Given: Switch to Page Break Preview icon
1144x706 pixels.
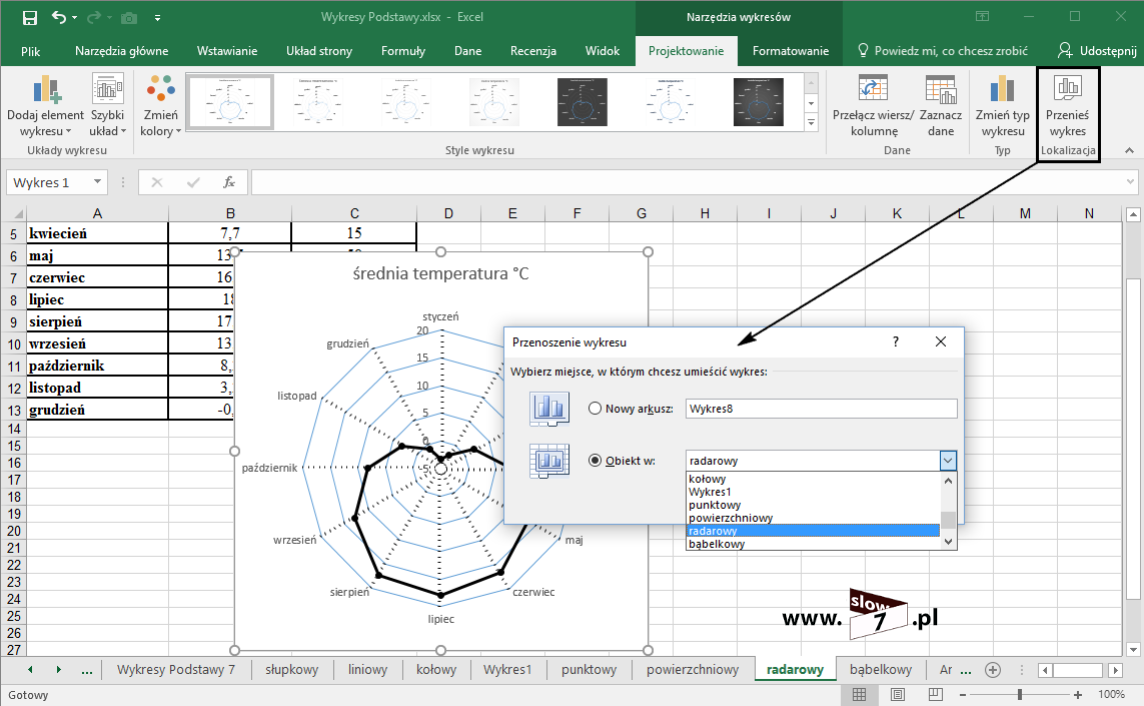Looking at the screenshot, I should [935, 694].
